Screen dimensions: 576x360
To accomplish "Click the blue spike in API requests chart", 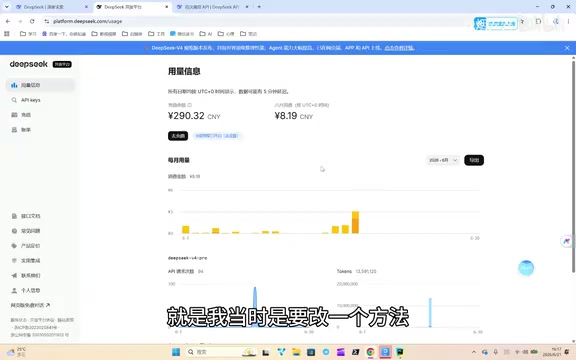I will pos(255,307).
